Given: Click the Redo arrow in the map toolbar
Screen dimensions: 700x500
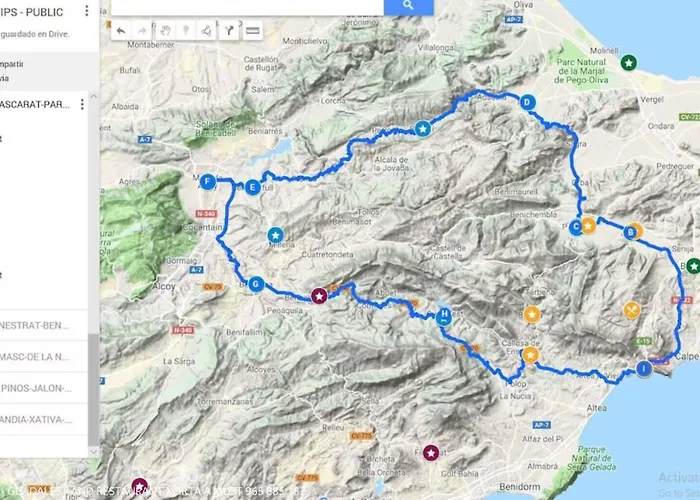Looking at the screenshot, I should pyautogui.click(x=142, y=31).
